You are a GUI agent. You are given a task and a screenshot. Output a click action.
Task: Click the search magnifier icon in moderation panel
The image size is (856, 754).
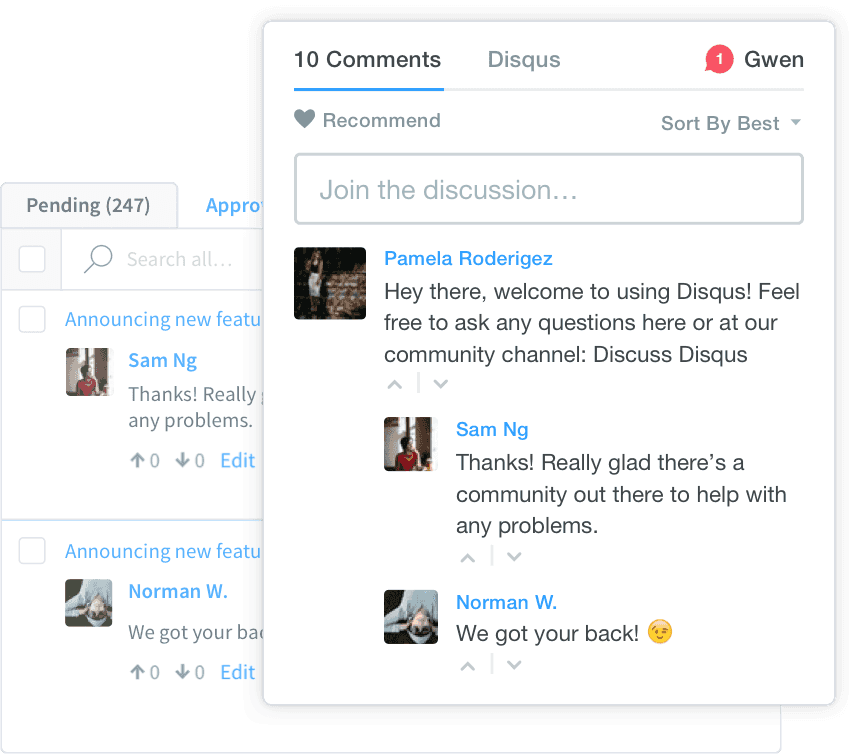pyautogui.click(x=98, y=258)
